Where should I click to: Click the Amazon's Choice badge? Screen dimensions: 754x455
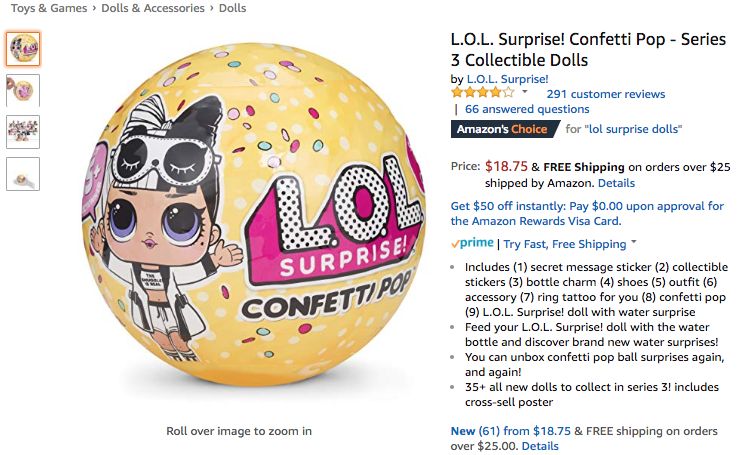pyautogui.click(x=503, y=129)
